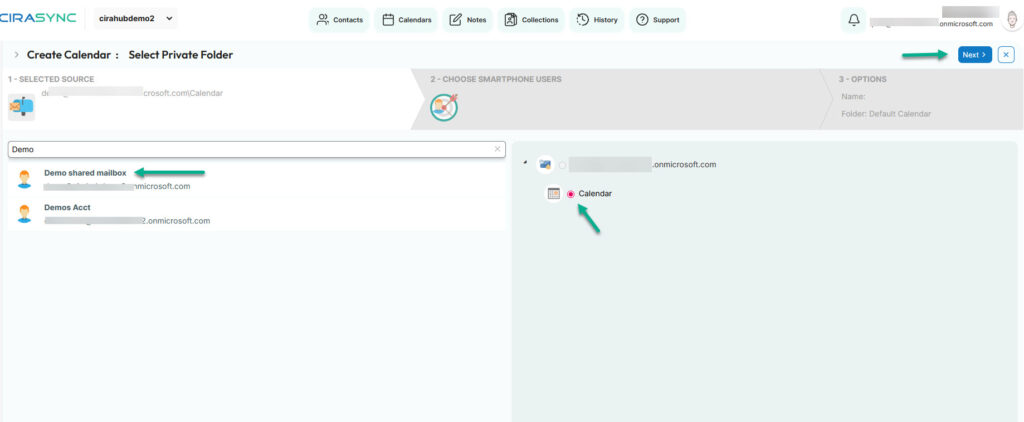Click the Name: option text
1024x422 pixels.
[853, 97]
